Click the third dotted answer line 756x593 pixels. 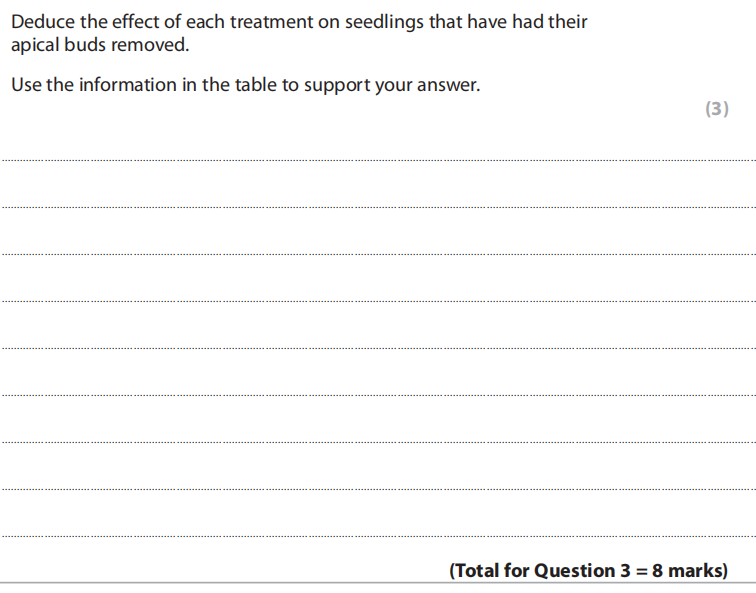[378, 254]
